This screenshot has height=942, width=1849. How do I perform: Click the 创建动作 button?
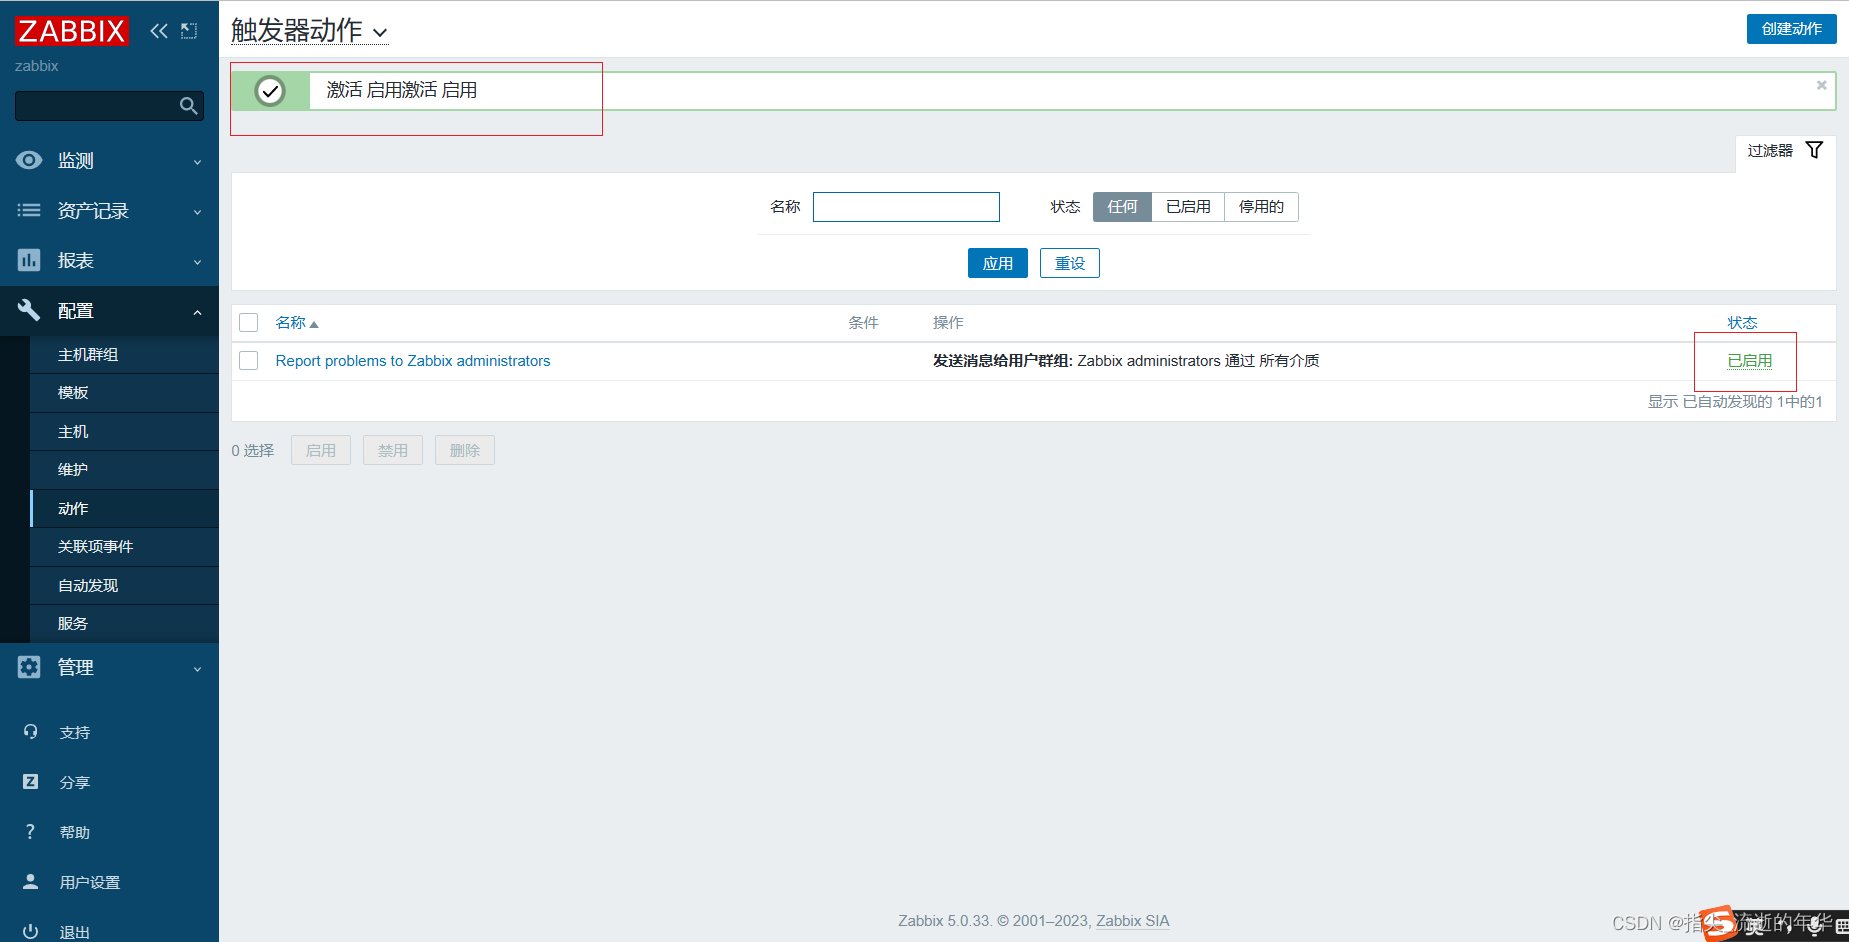pos(1791,29)
